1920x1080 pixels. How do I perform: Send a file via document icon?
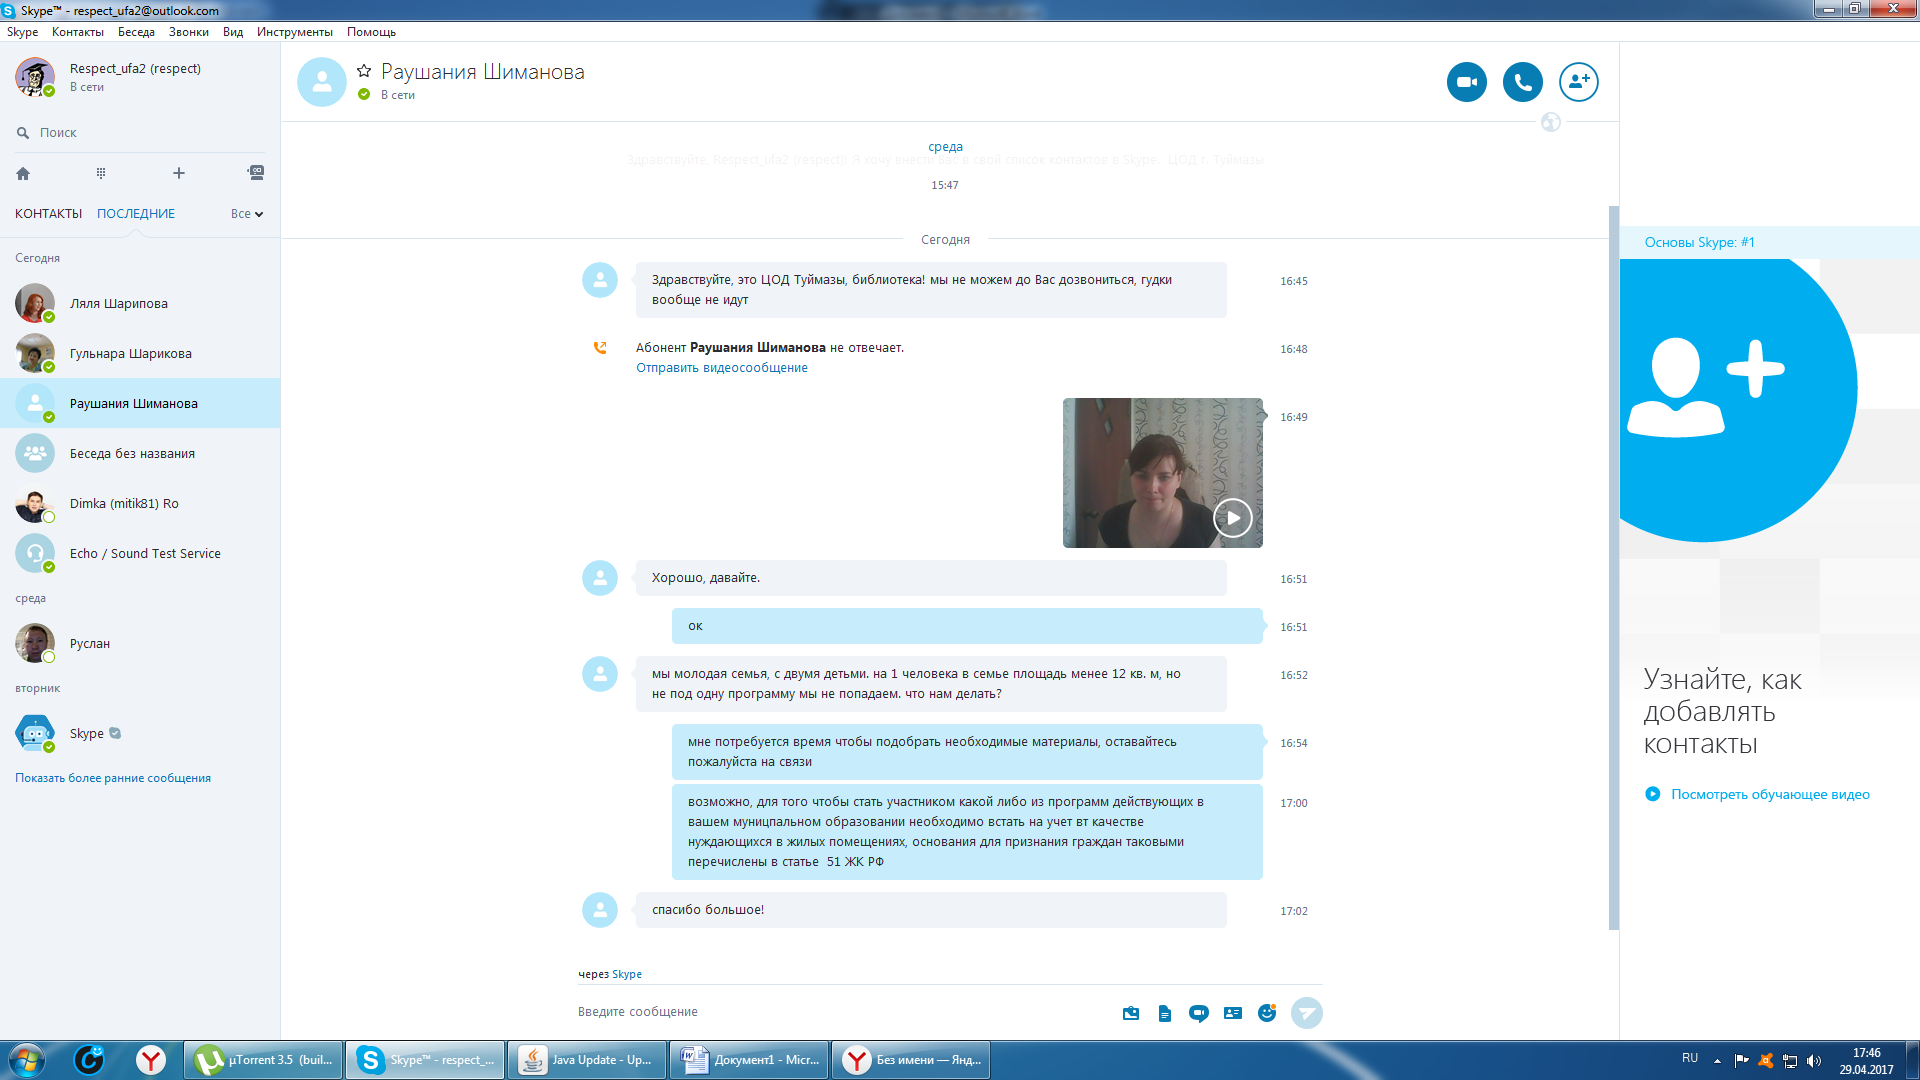pos(1165,1013)
